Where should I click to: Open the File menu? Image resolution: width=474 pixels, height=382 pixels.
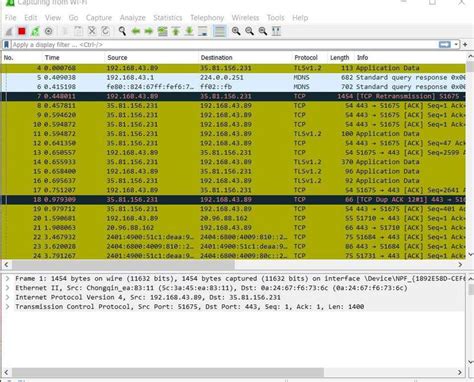click(10, 18)
